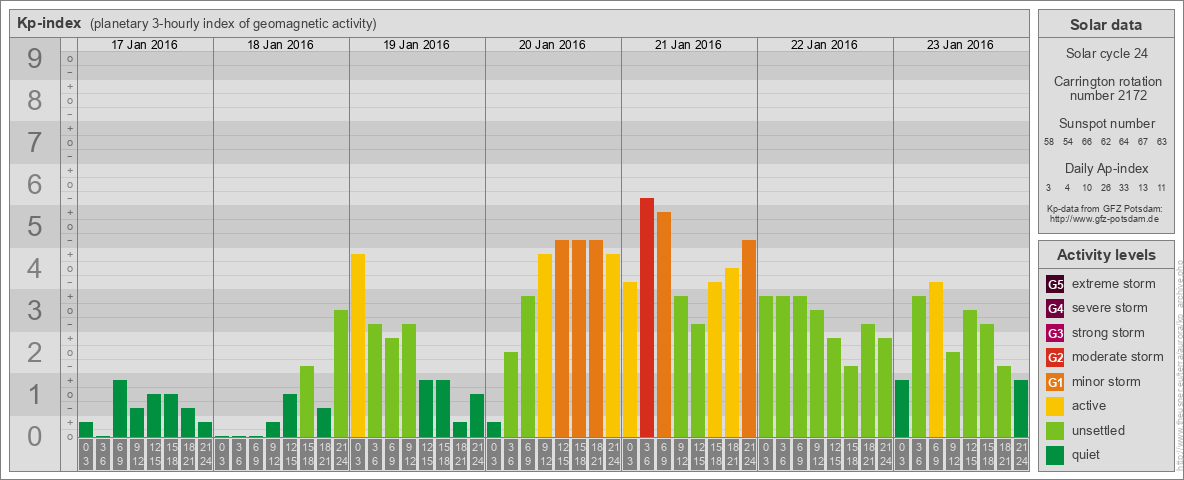Select the 18 Jan 2016 date header
1184x480 pixels.
(x=280, y=45)
